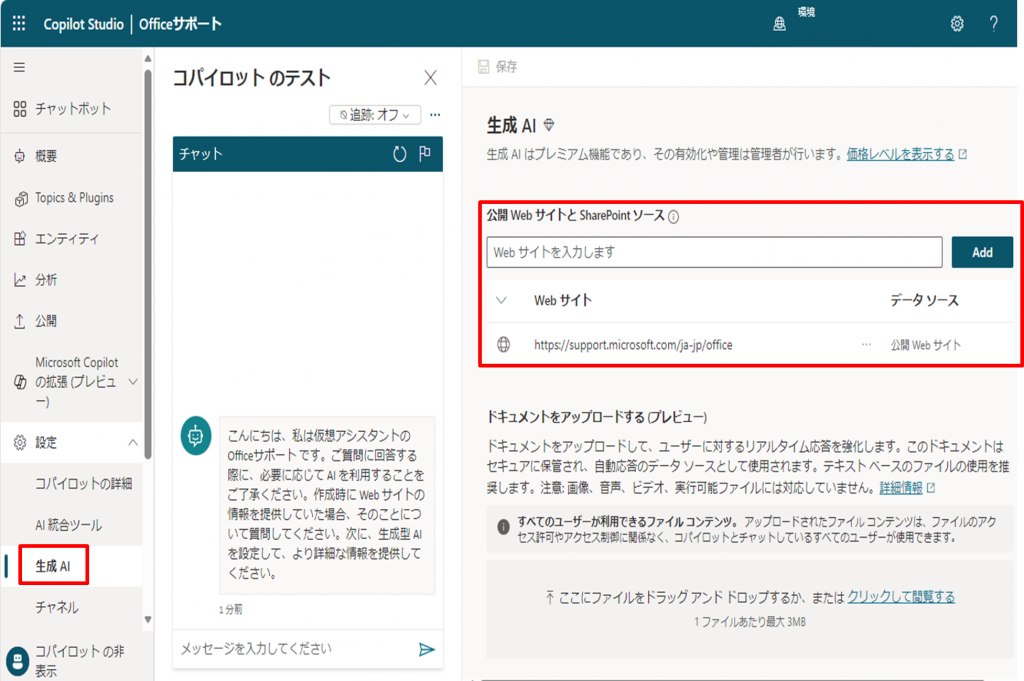Viewport: 1024px width, 681px height.
Task: Open the settings gear in the header
Action: click(957, 24)
